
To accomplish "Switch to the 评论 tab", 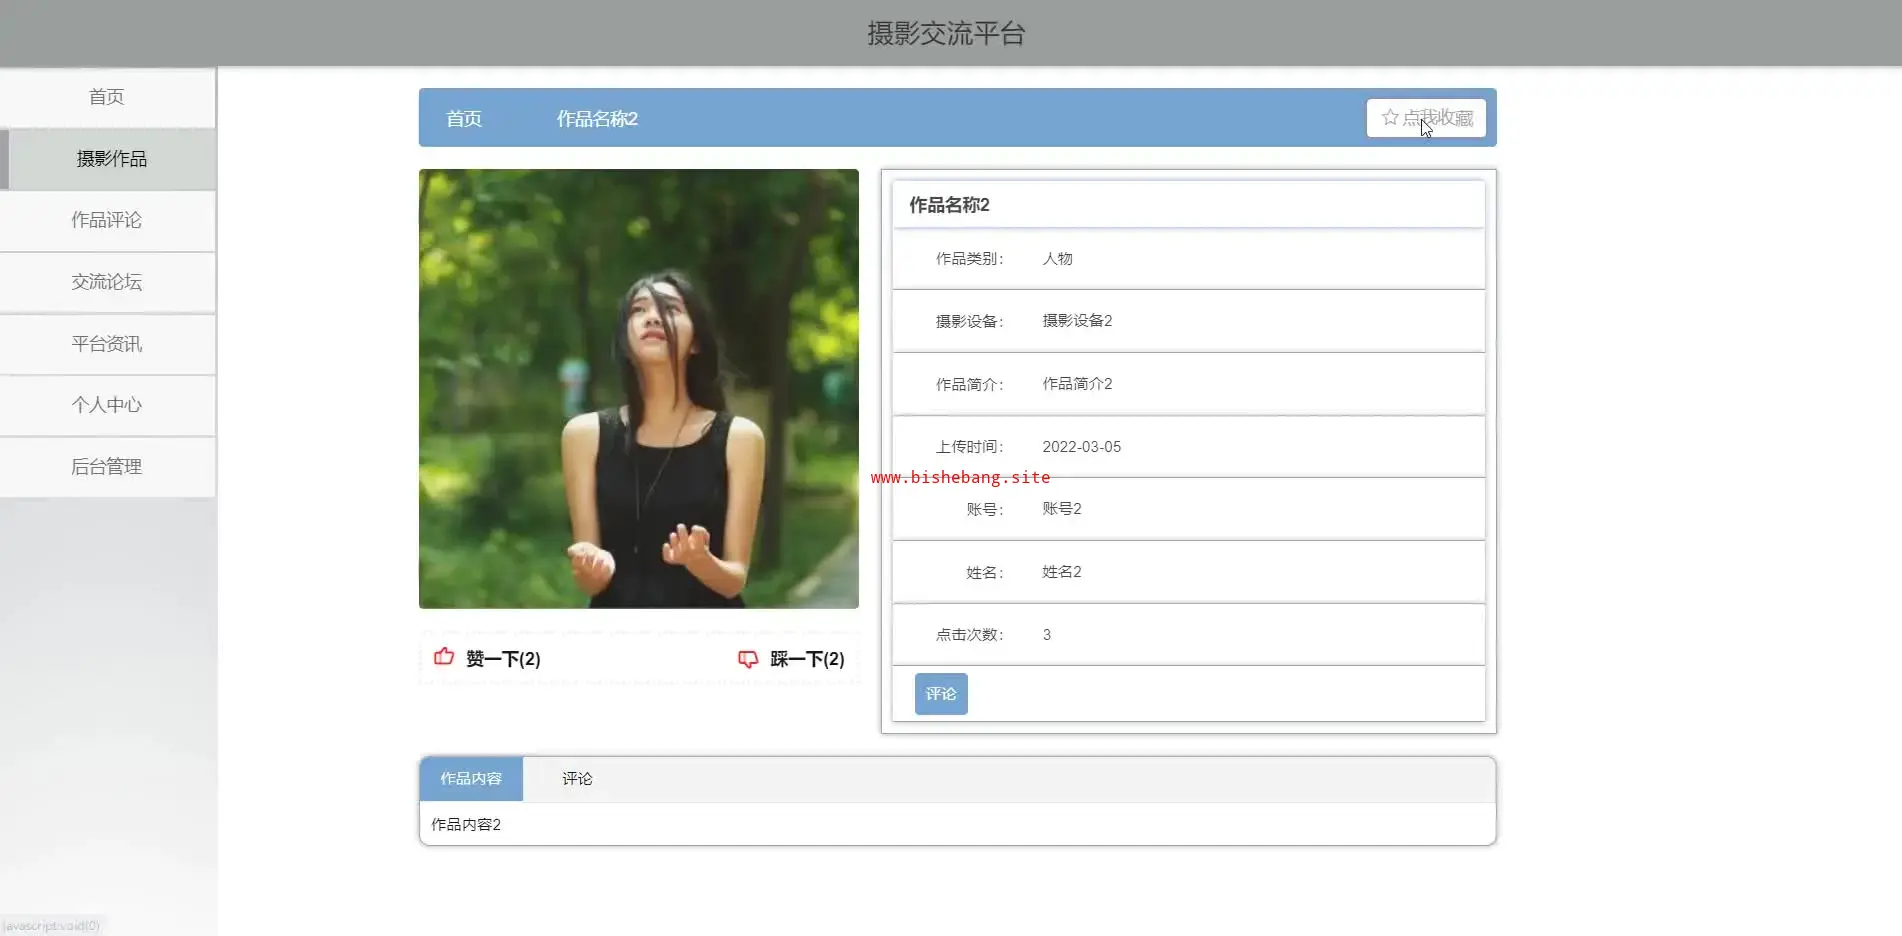I will pyautogui.click(x=577, y=779).
